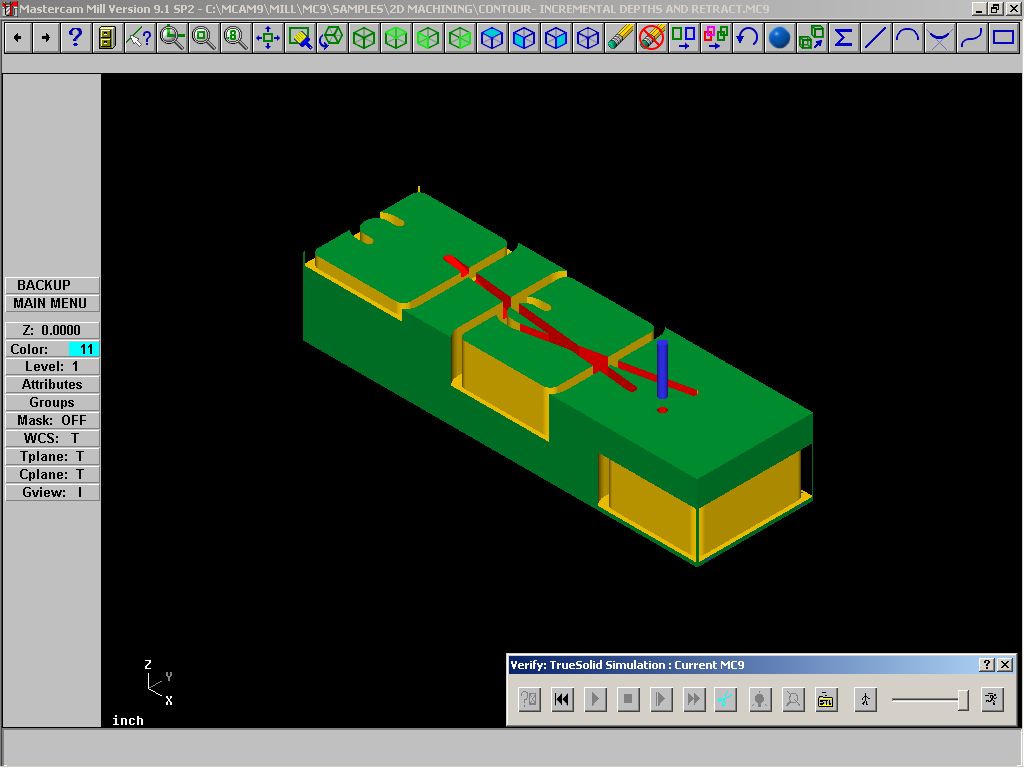
Task: Play the Verify simulation
Action: [x=595, y=699]
